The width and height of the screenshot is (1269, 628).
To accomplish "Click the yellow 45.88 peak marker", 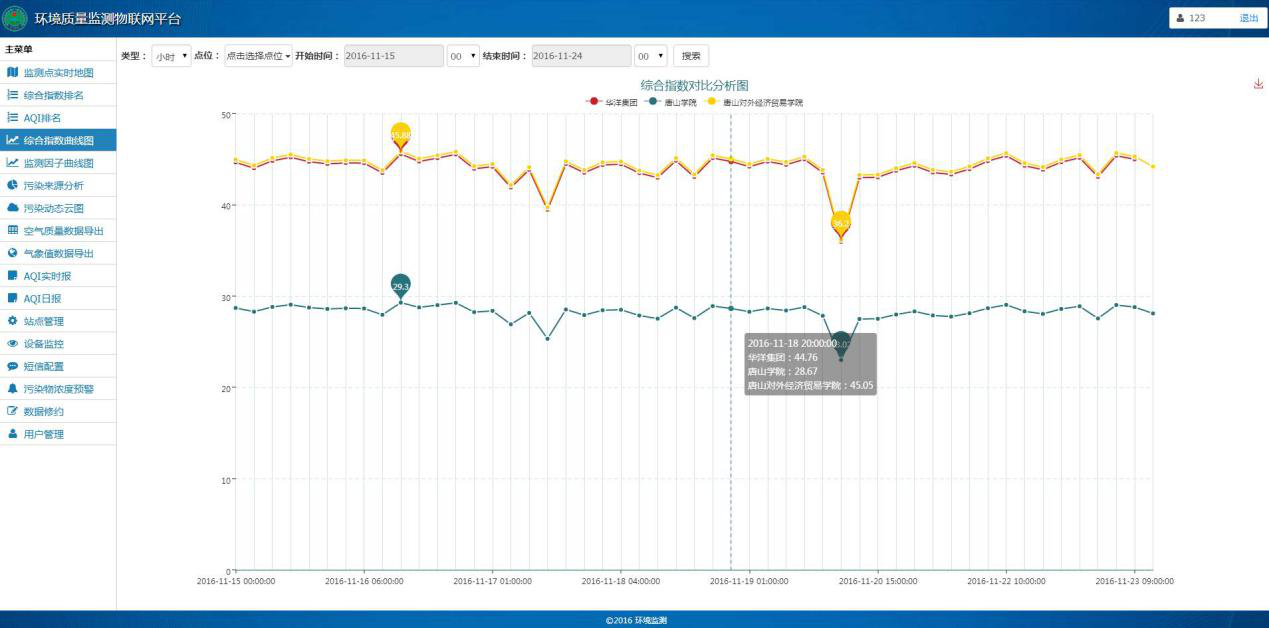I will [401, 134].
